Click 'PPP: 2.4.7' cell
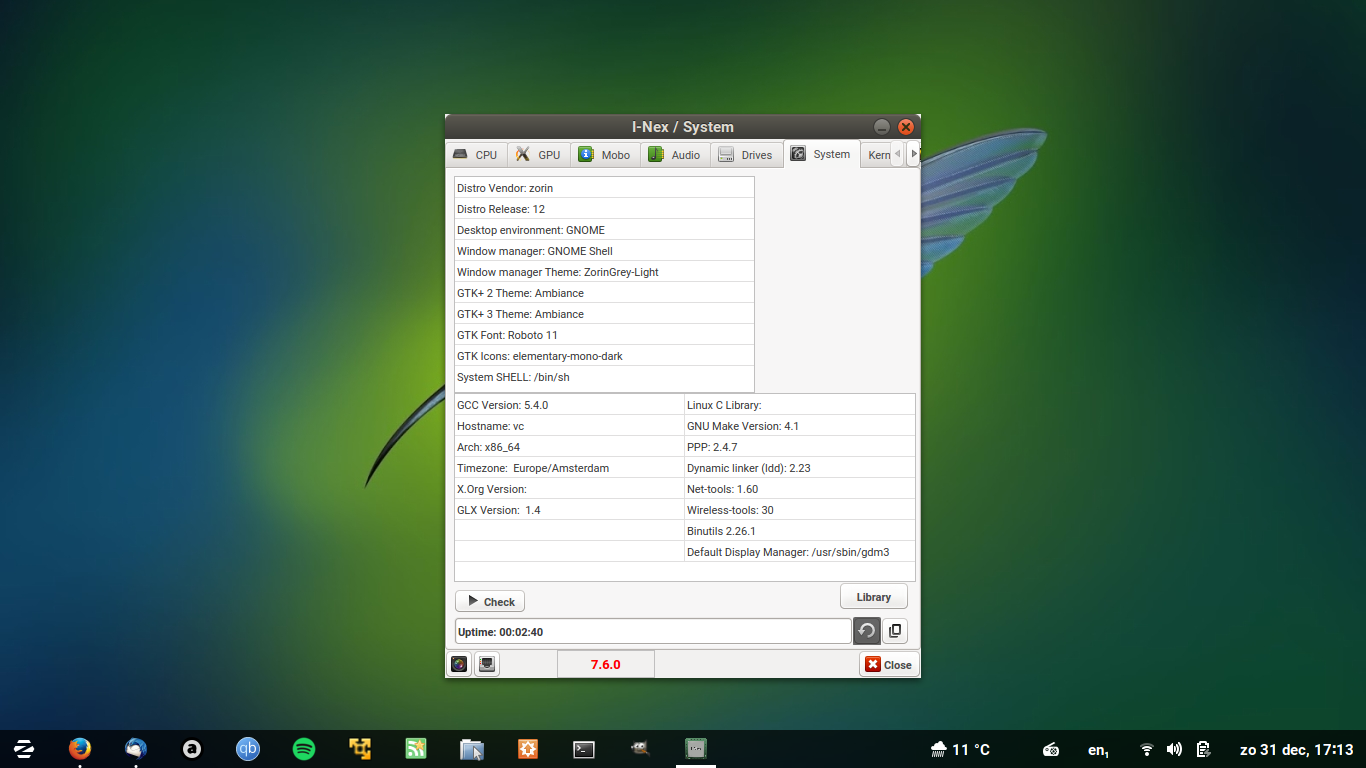 [799, 446]
